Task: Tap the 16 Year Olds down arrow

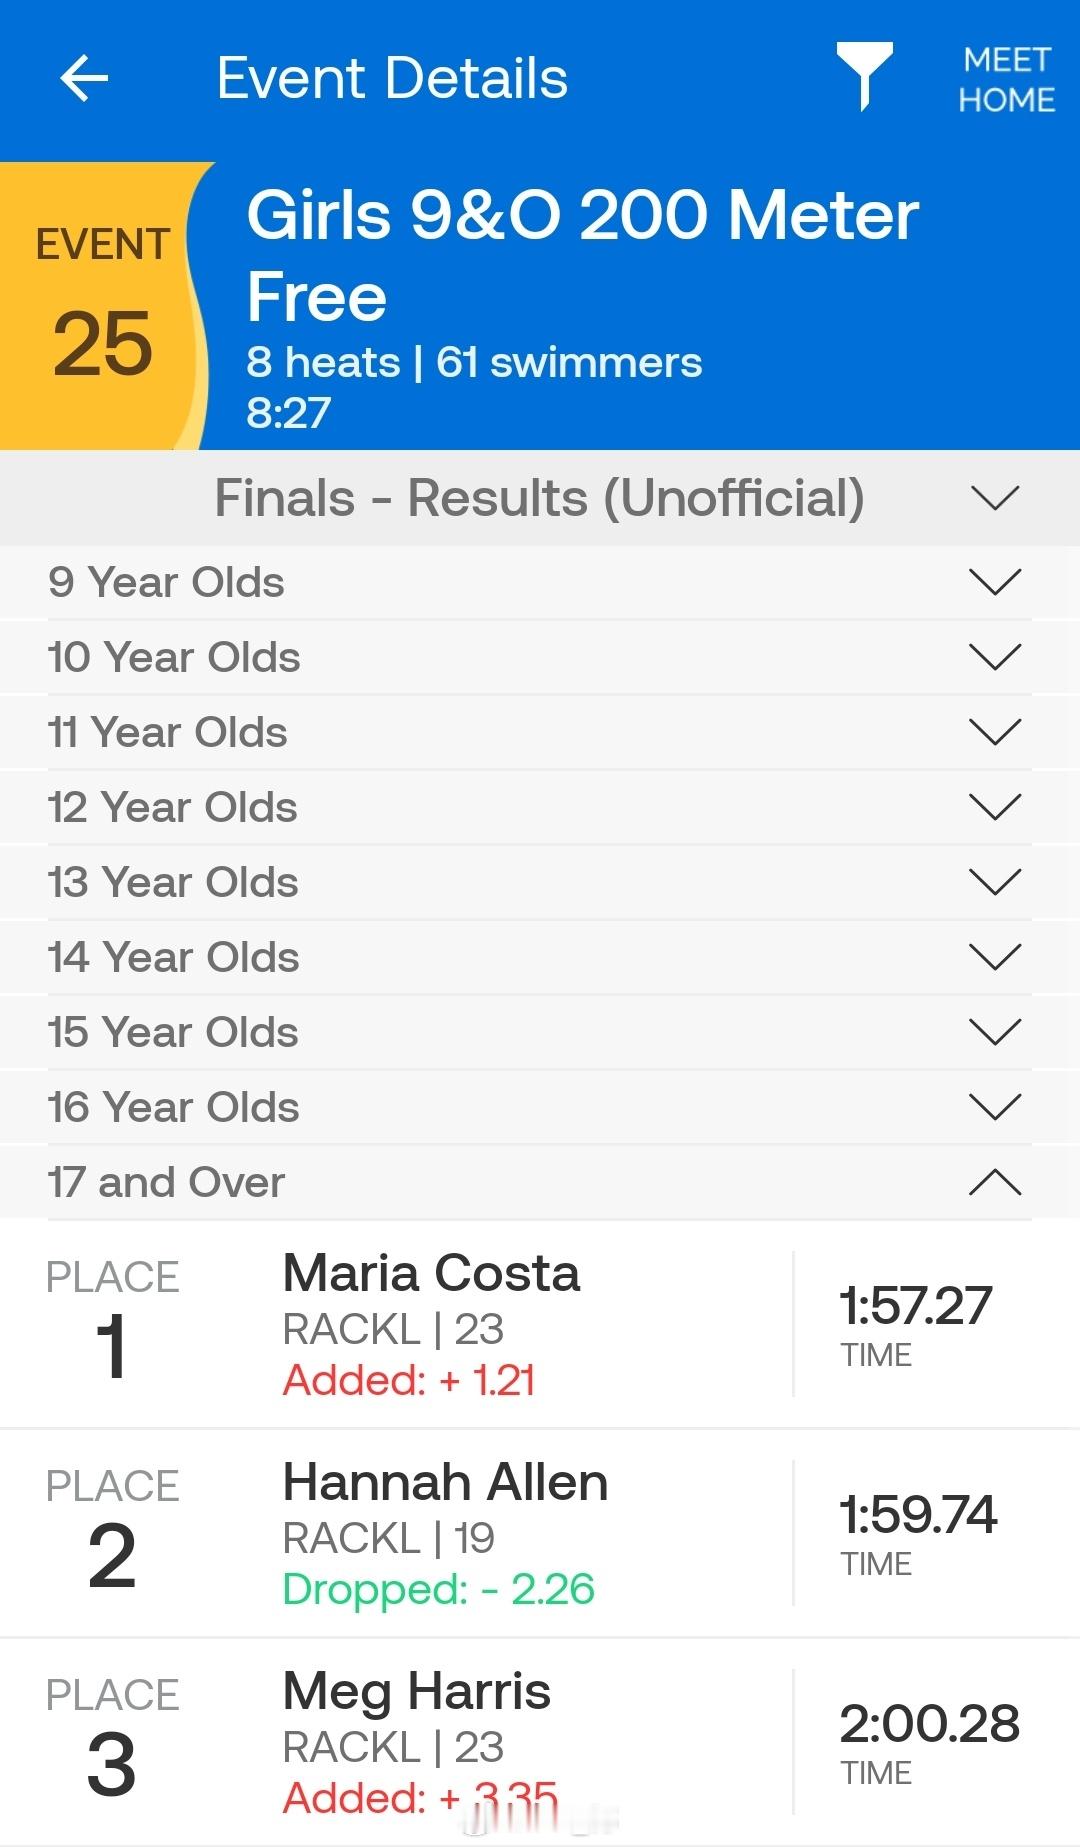Action: tap(994, 1107)
